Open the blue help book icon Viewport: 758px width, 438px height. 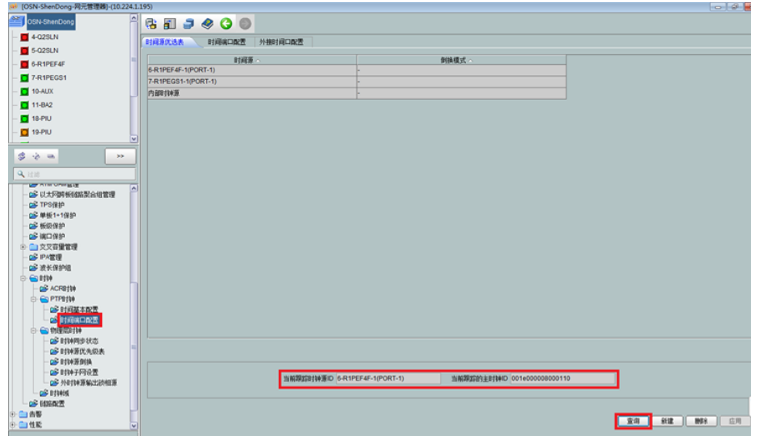[x=207, y=24]
